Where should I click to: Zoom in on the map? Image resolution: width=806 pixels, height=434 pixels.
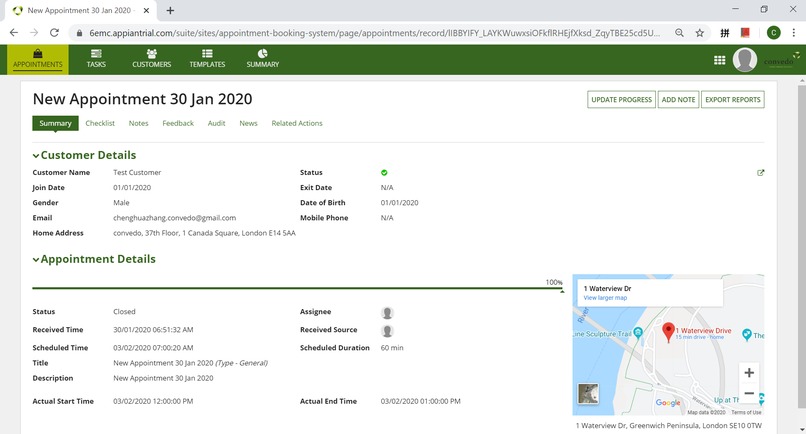click(749, 373)
